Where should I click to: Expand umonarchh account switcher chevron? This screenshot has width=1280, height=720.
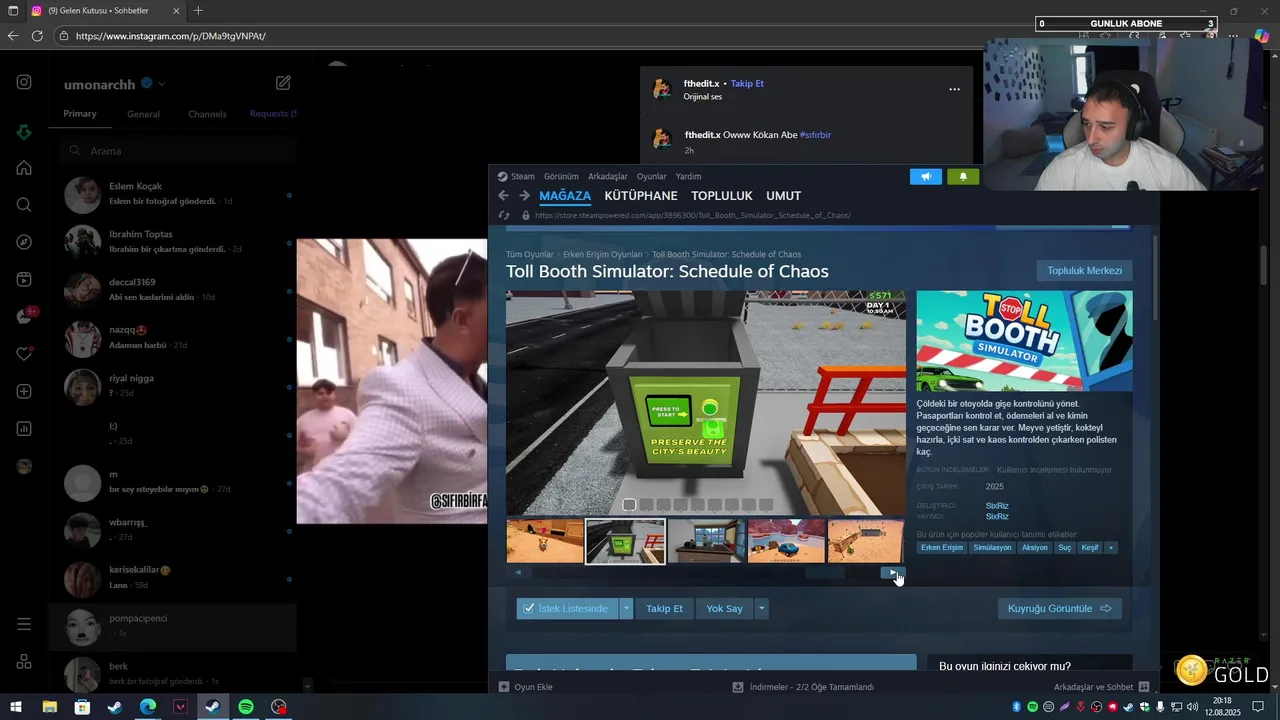162,84
